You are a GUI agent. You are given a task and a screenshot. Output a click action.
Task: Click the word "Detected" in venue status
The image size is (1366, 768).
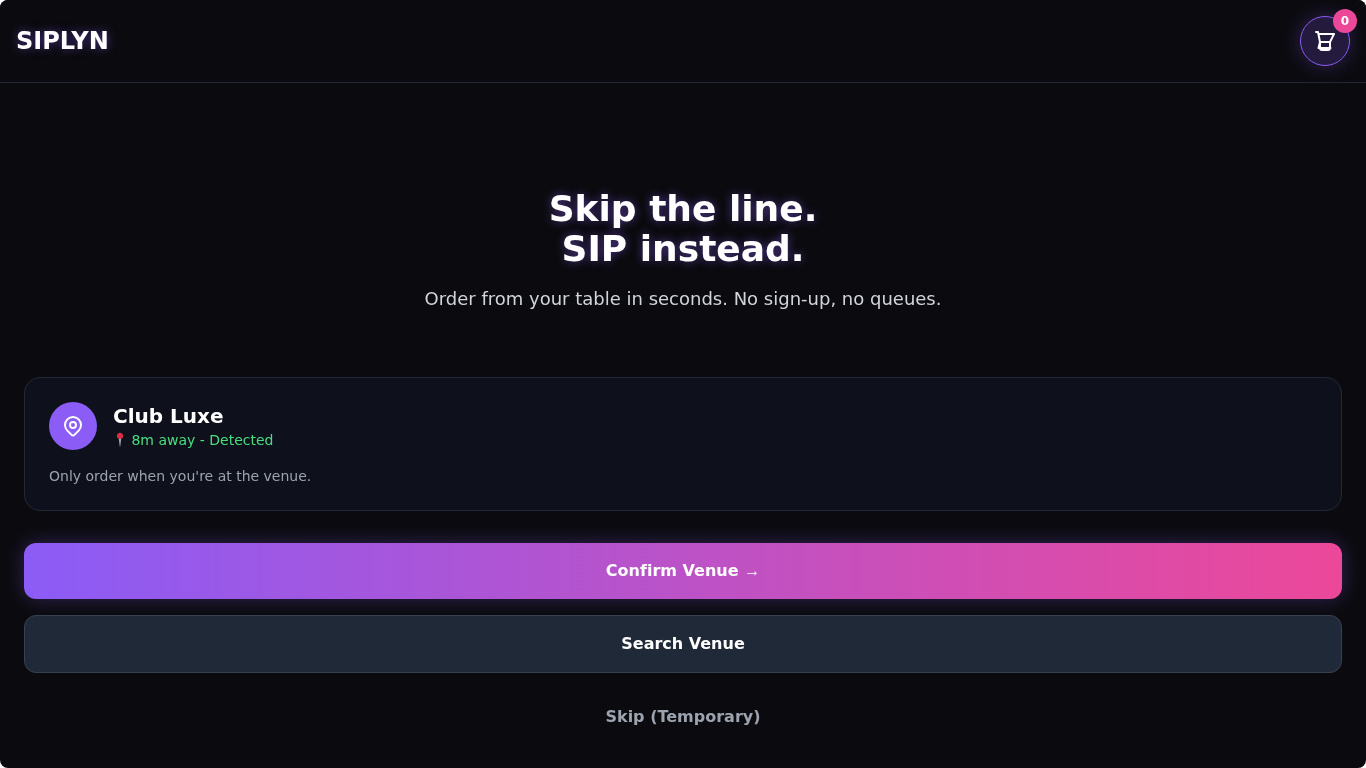(x=241, y=440)
